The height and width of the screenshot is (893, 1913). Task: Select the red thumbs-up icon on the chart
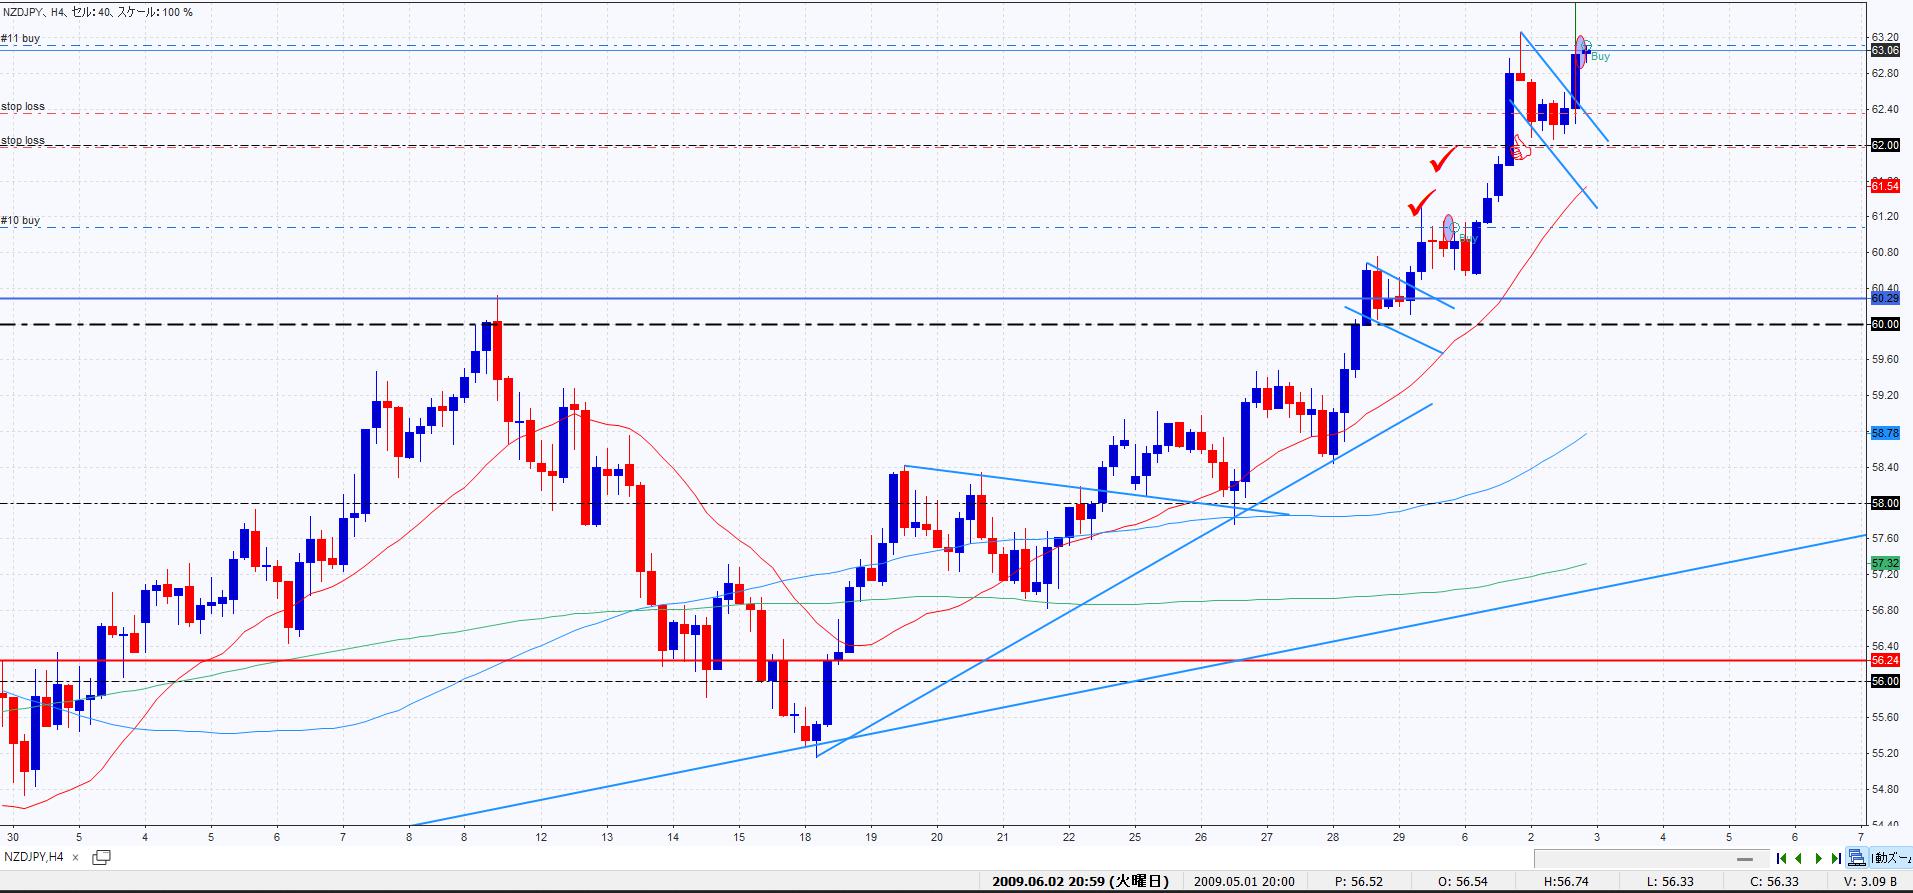[x=1519, y=151]
